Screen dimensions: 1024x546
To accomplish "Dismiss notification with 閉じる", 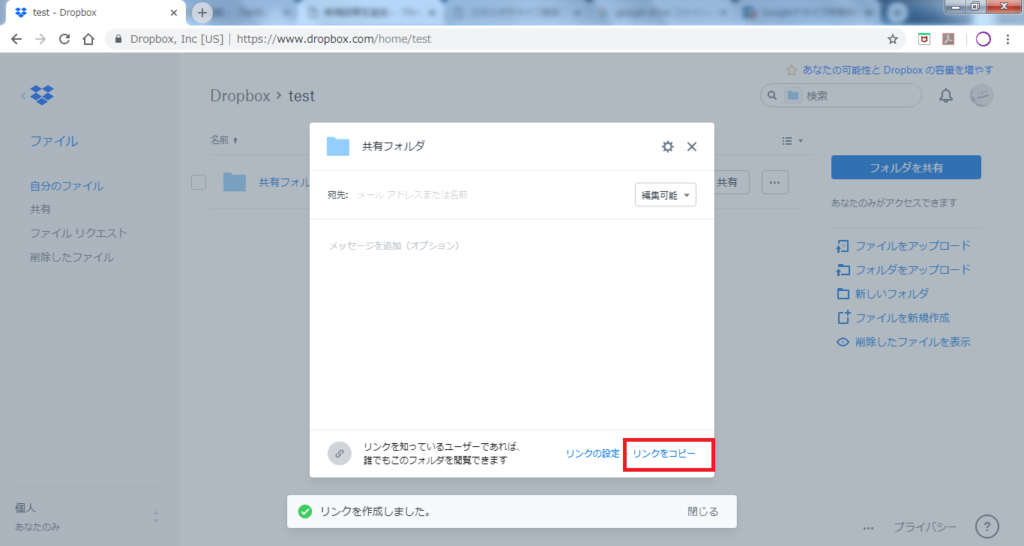I will [703, 511].
